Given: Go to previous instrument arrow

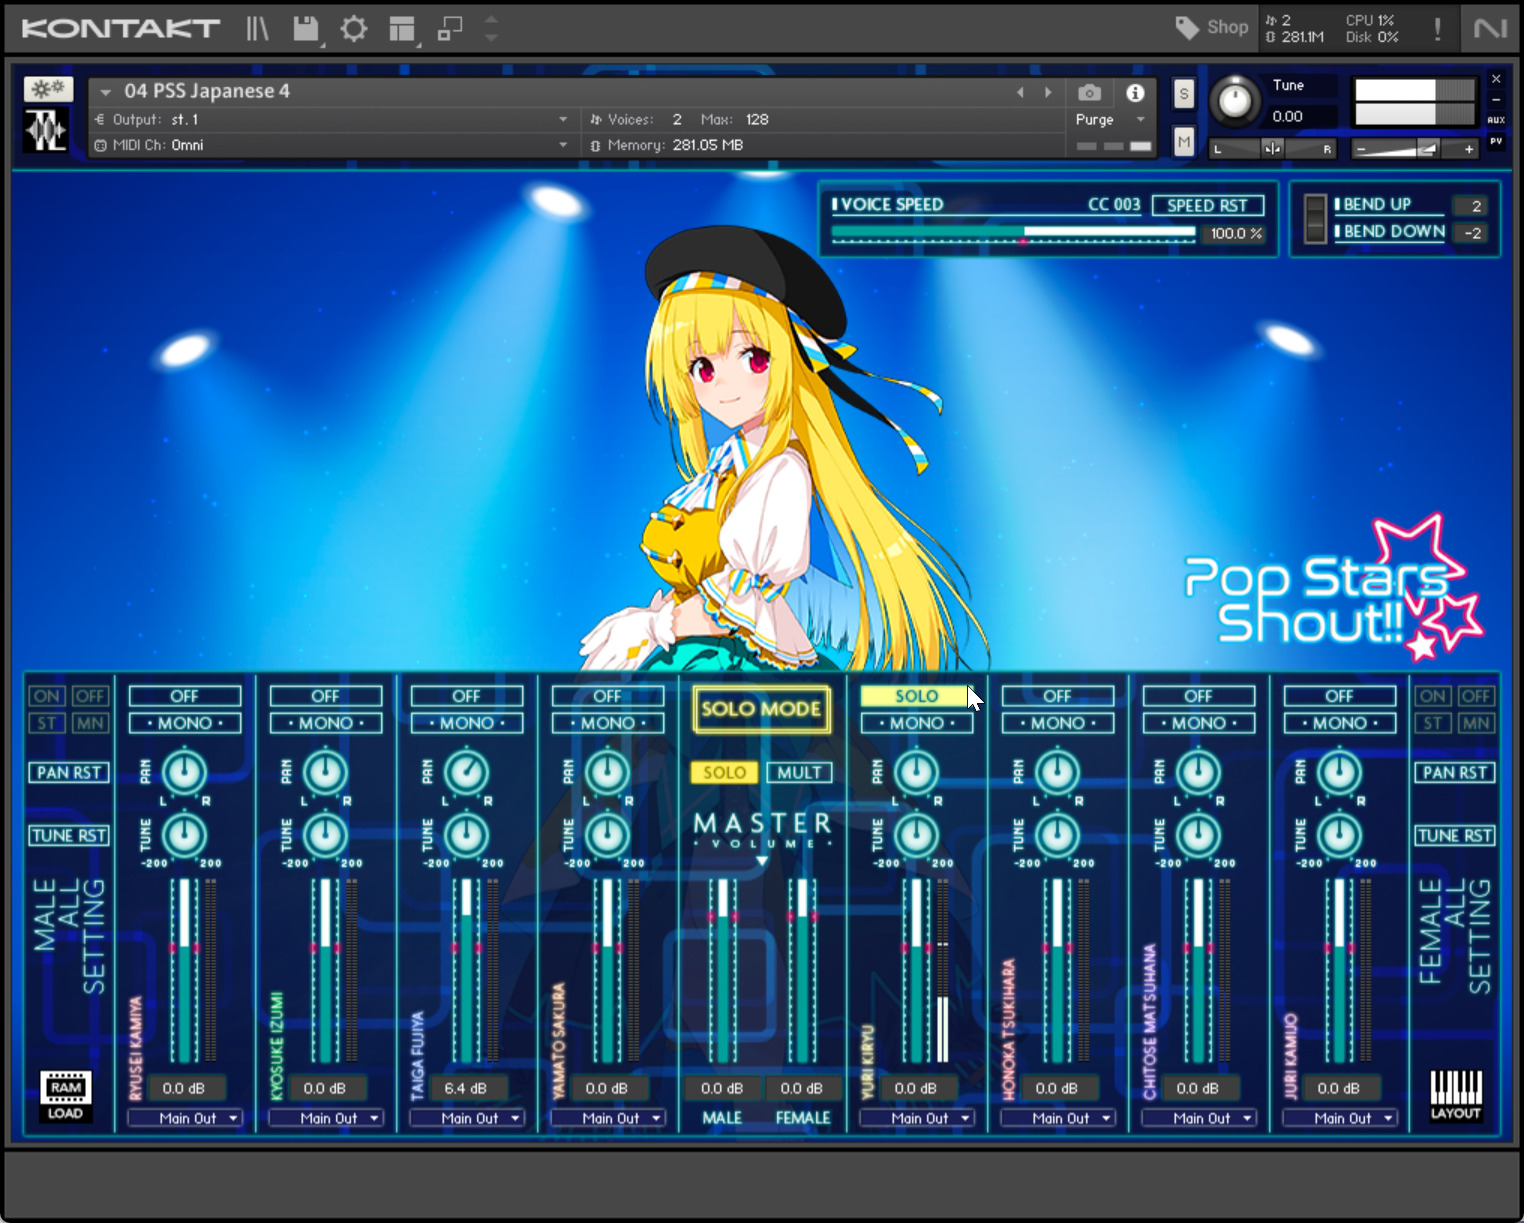Looking at the screenshot, I should [1020, 92].
